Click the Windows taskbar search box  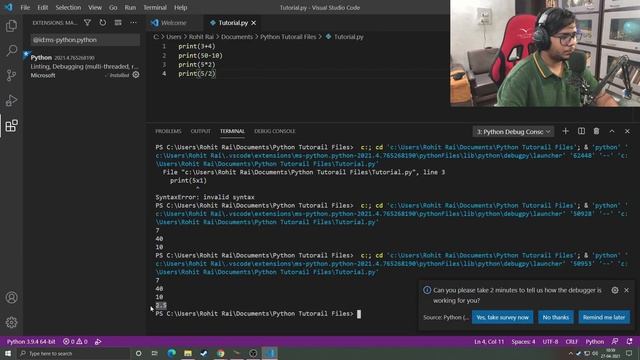point(73,353)
